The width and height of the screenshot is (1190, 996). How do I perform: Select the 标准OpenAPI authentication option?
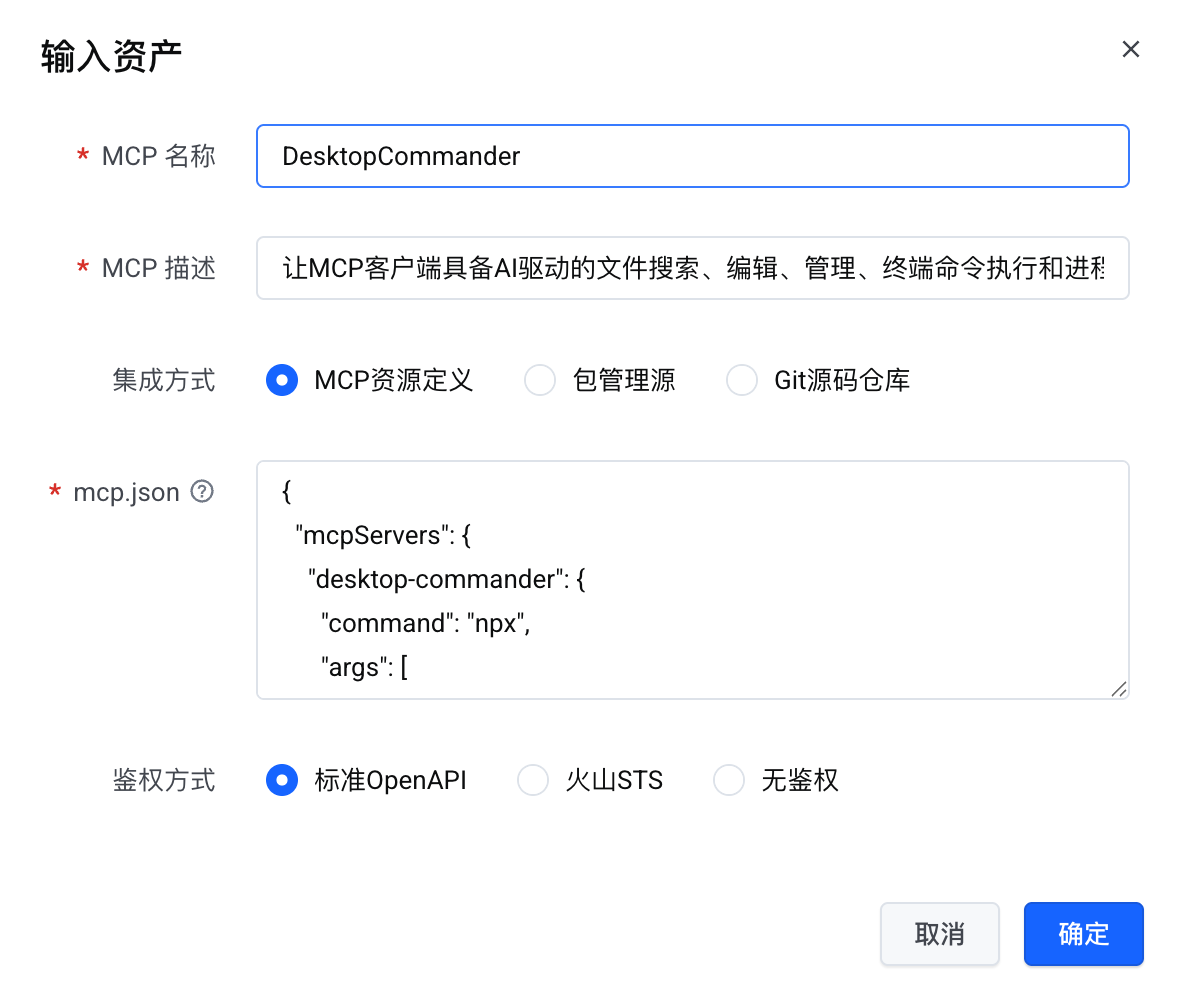pyautogui.click(x=282, y=780)
